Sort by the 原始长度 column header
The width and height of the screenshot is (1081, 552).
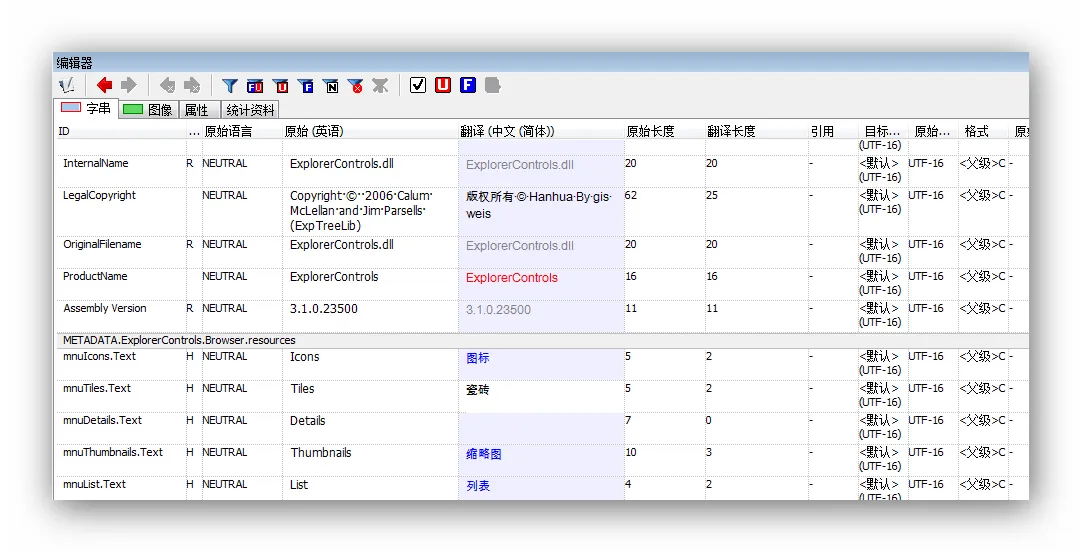(x=651, y=131)
